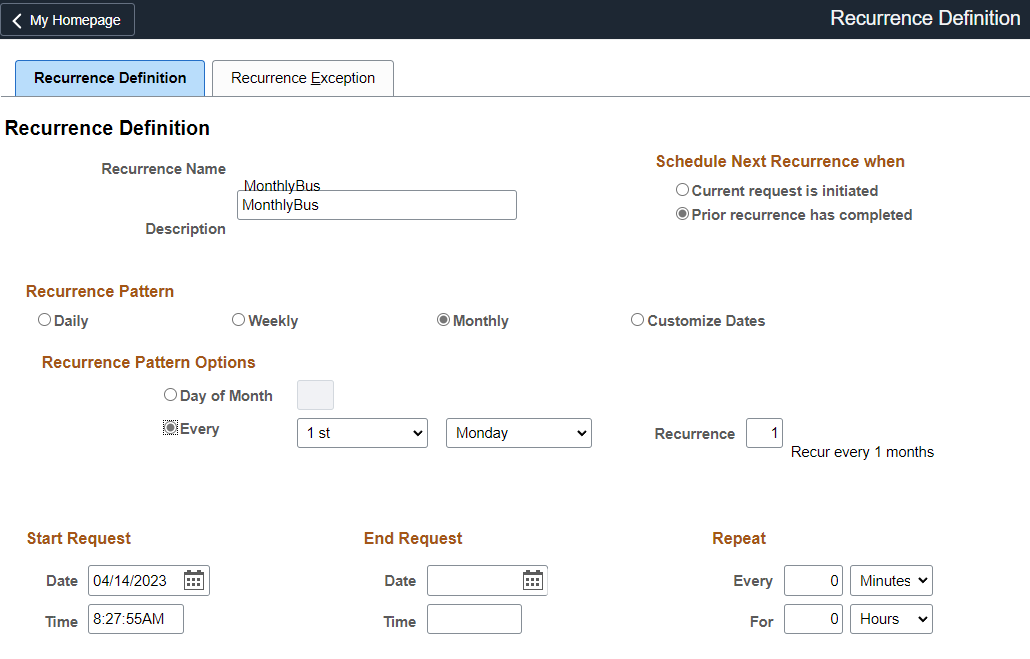Click the Start Request Time field
Image resolution: width=1030 pixels, height=659 pixels.
[x=135, y=618]
